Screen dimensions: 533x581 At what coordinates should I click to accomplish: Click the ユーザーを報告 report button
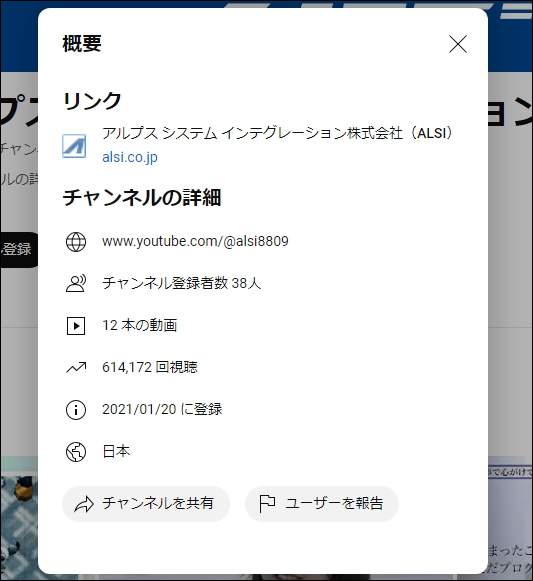click(x=322, y=504)
